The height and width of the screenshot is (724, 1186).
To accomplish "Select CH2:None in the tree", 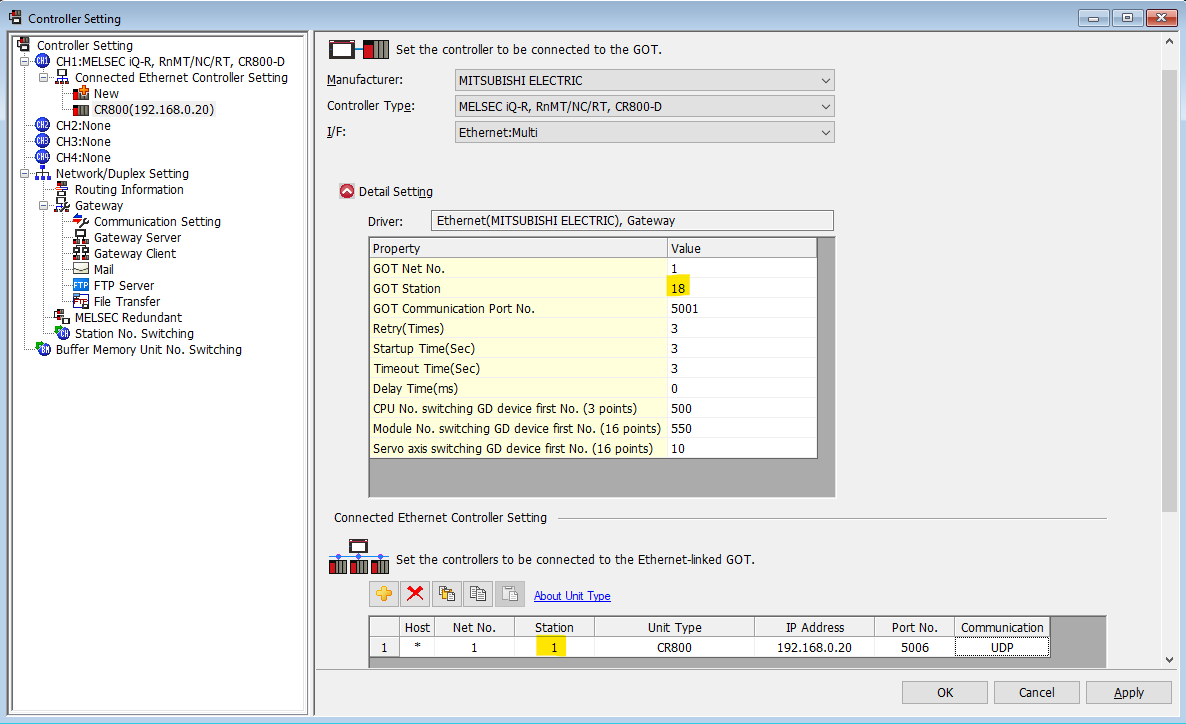I will tap(83, 126).
